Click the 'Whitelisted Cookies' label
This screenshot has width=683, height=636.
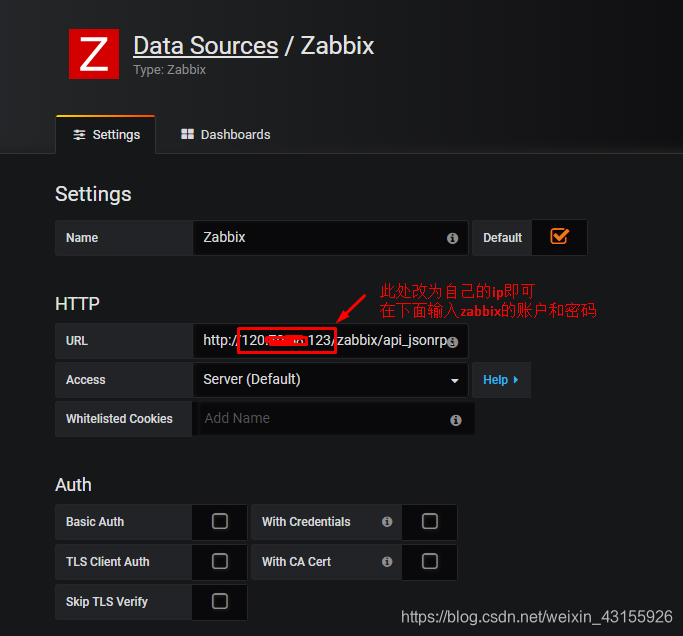[x=119, y=419]
